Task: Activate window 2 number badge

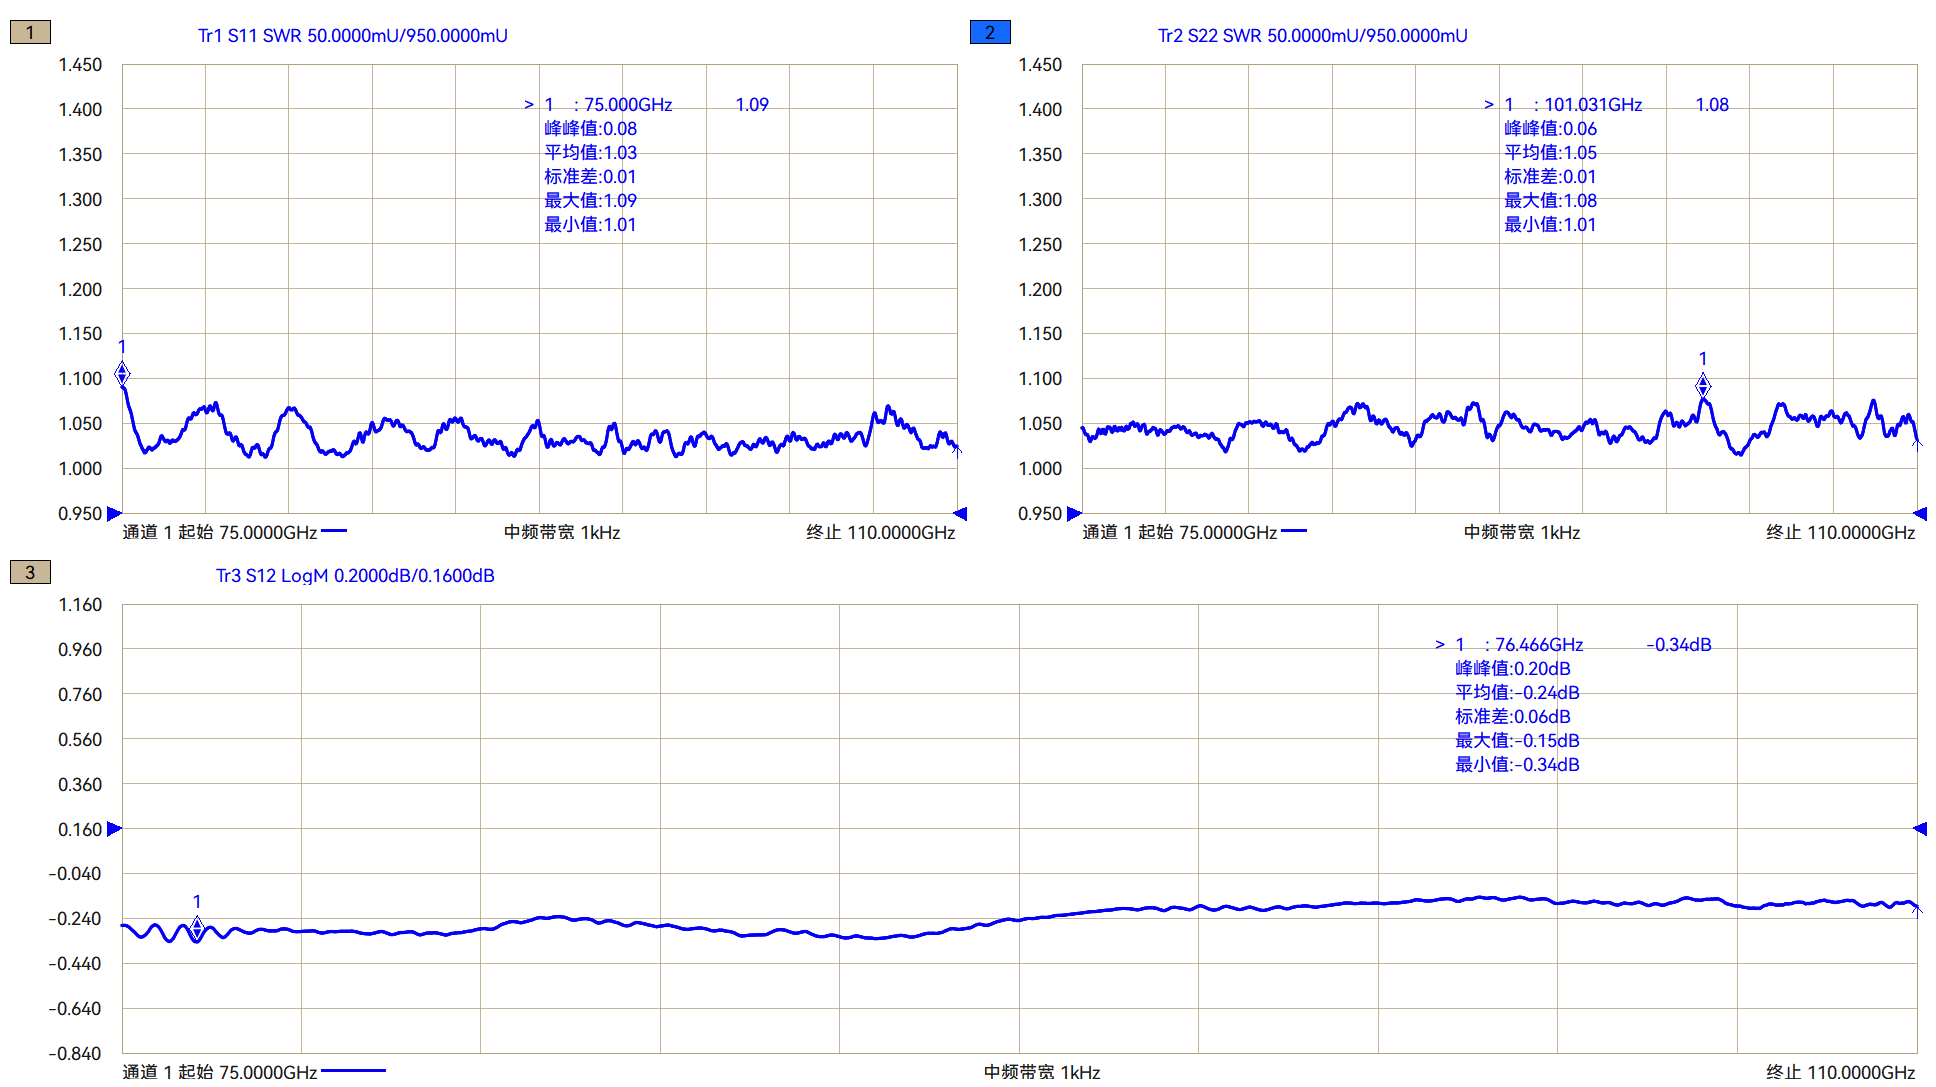Action: click(990, 33)
